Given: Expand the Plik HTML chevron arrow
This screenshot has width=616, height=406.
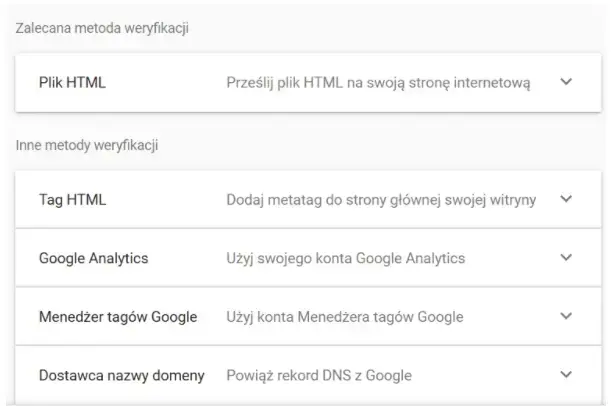Looking at the screenshot, I should pyautogui.click(x=566, y=82).
